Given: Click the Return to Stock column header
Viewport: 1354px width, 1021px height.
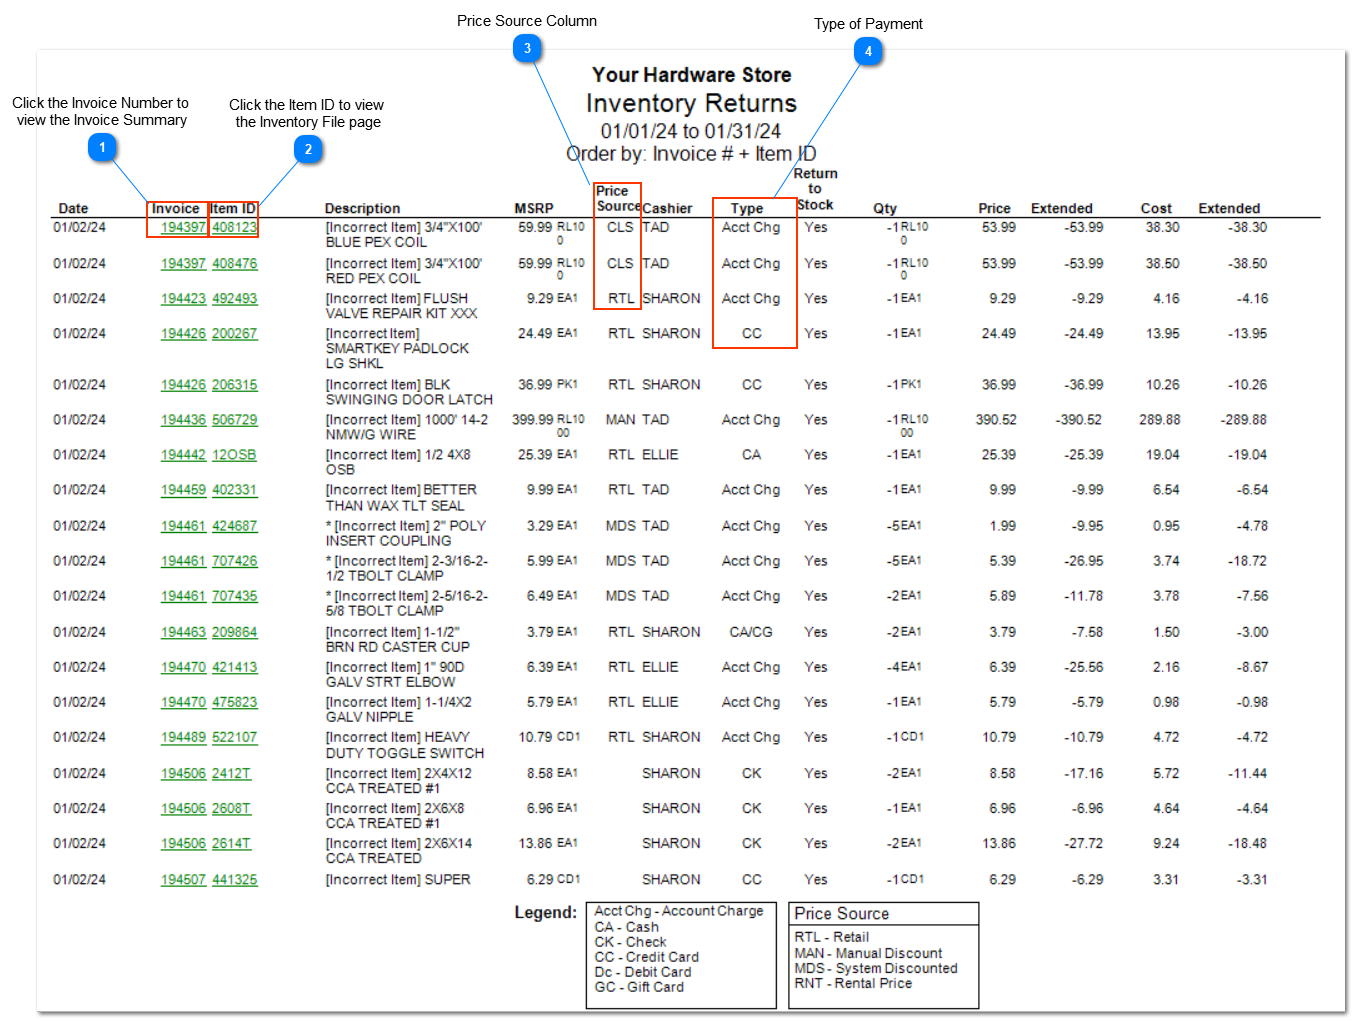Looking at the screenshot, I should tap(815, 189).
